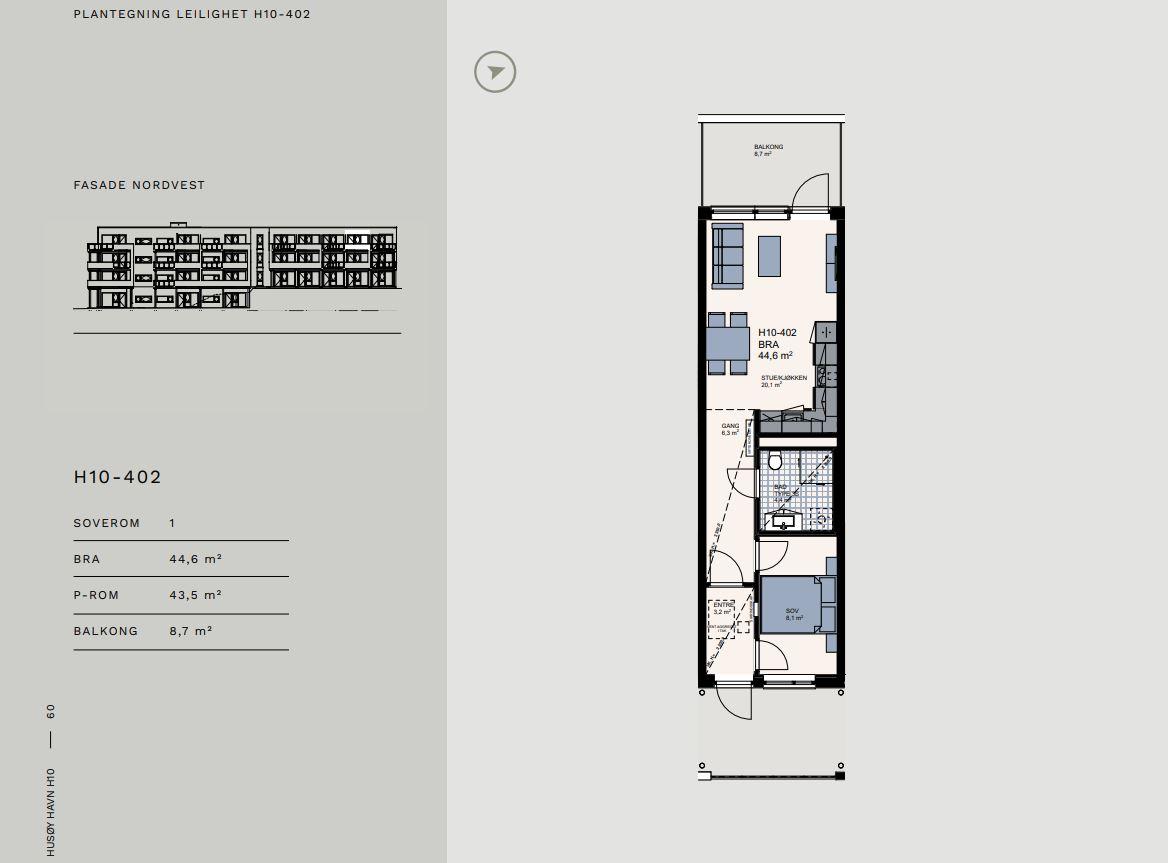Screen dimensions: 1168x863
Task: Click the 'H10-402 BRA 44,6 m²' label on plan
Action: click(777, 345)
